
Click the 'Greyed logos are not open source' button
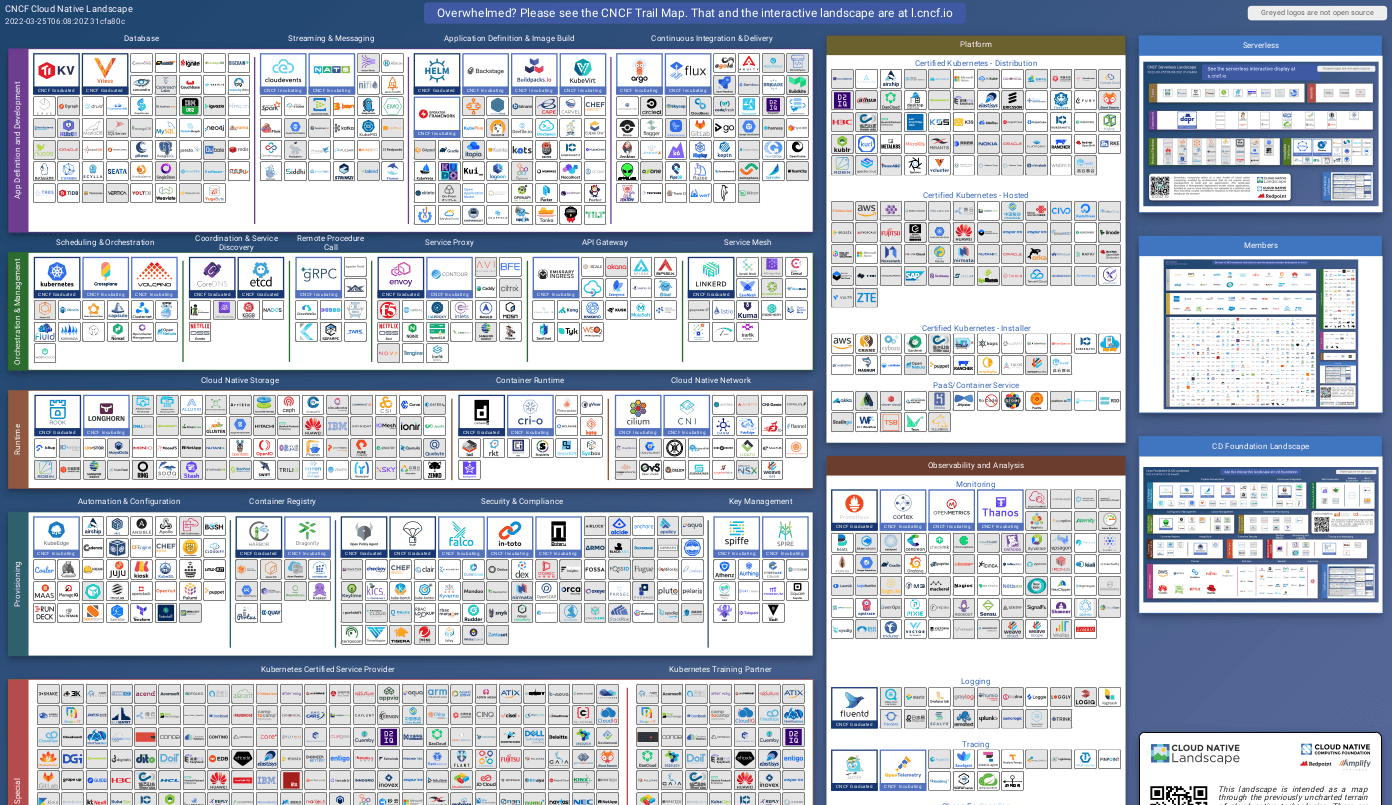pyautogui.click(x=1316, y=12)
